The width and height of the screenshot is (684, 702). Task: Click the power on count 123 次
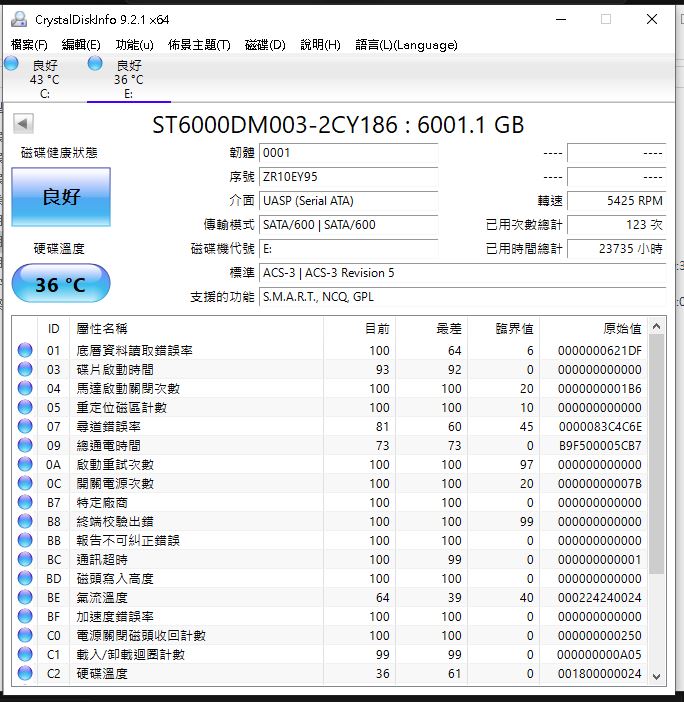[616, 225]
